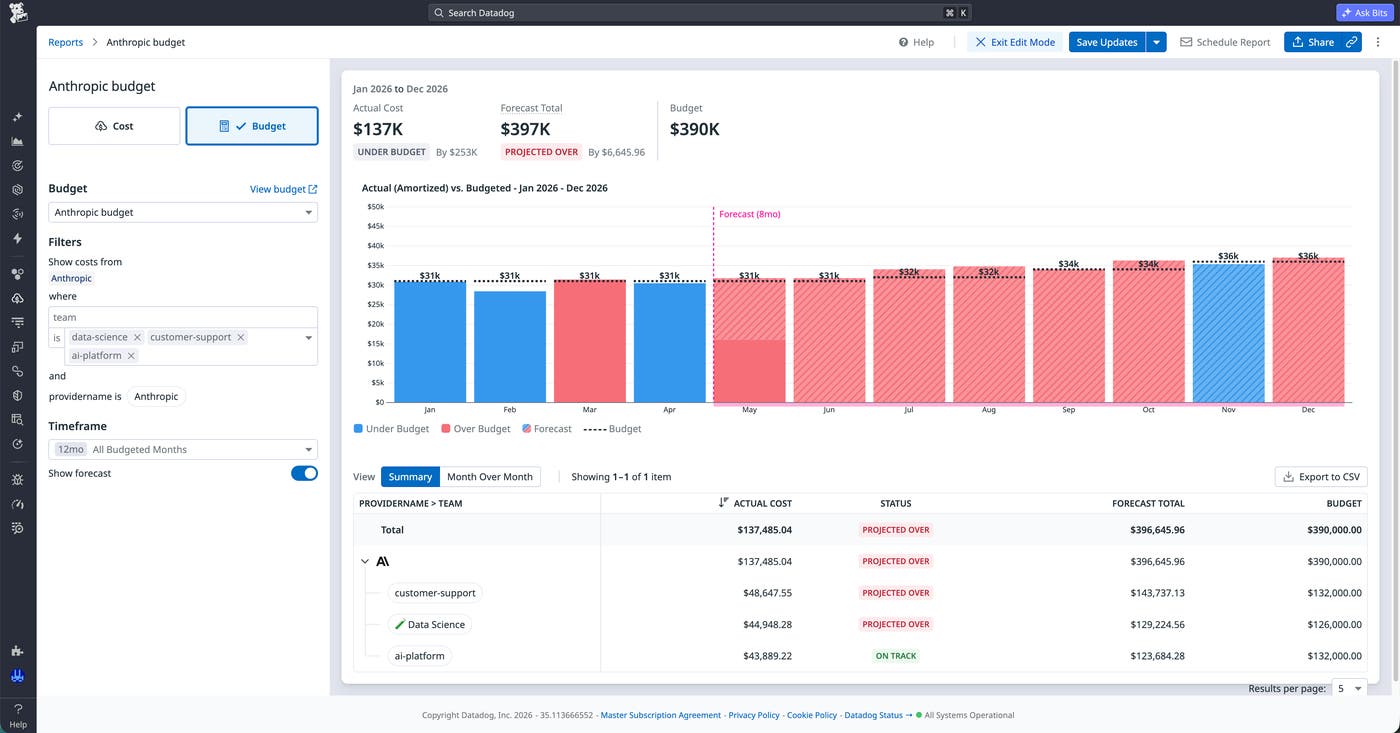This screenshot has height=733, width=1400.
Task: Click the March over-budget bar
Action: point(590,341)
